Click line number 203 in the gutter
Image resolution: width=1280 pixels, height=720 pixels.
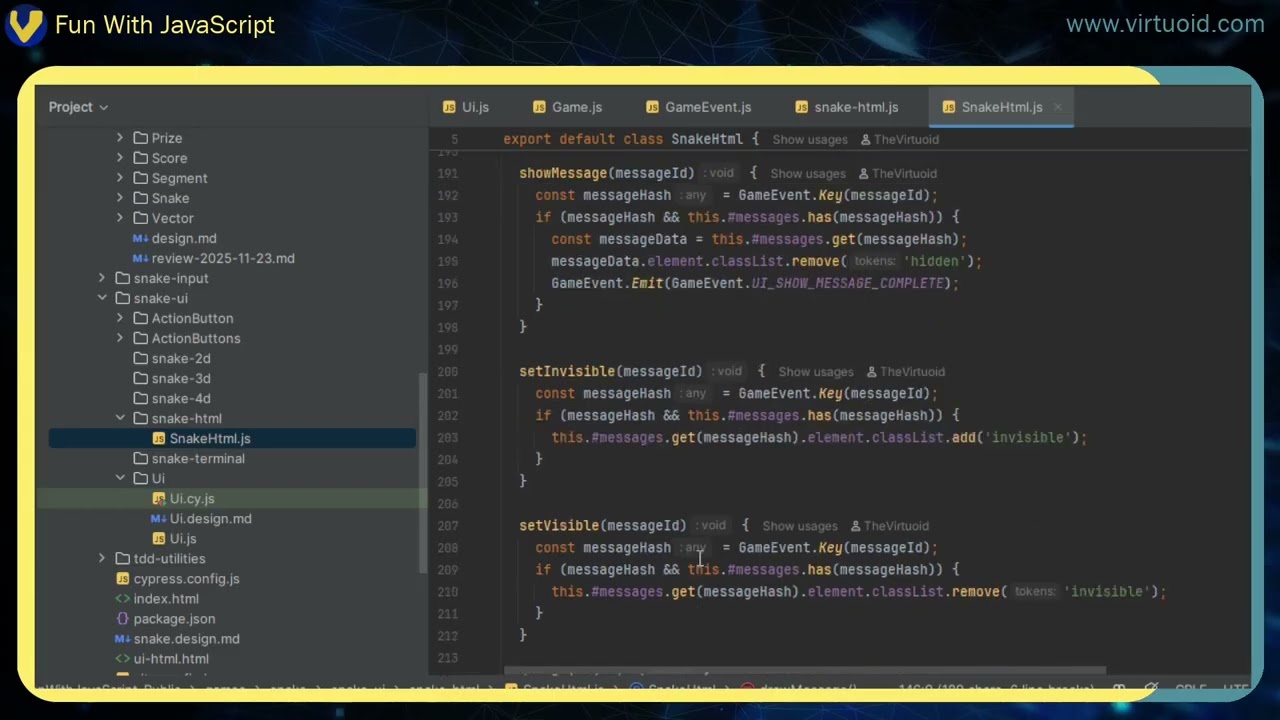click(448, 437)
